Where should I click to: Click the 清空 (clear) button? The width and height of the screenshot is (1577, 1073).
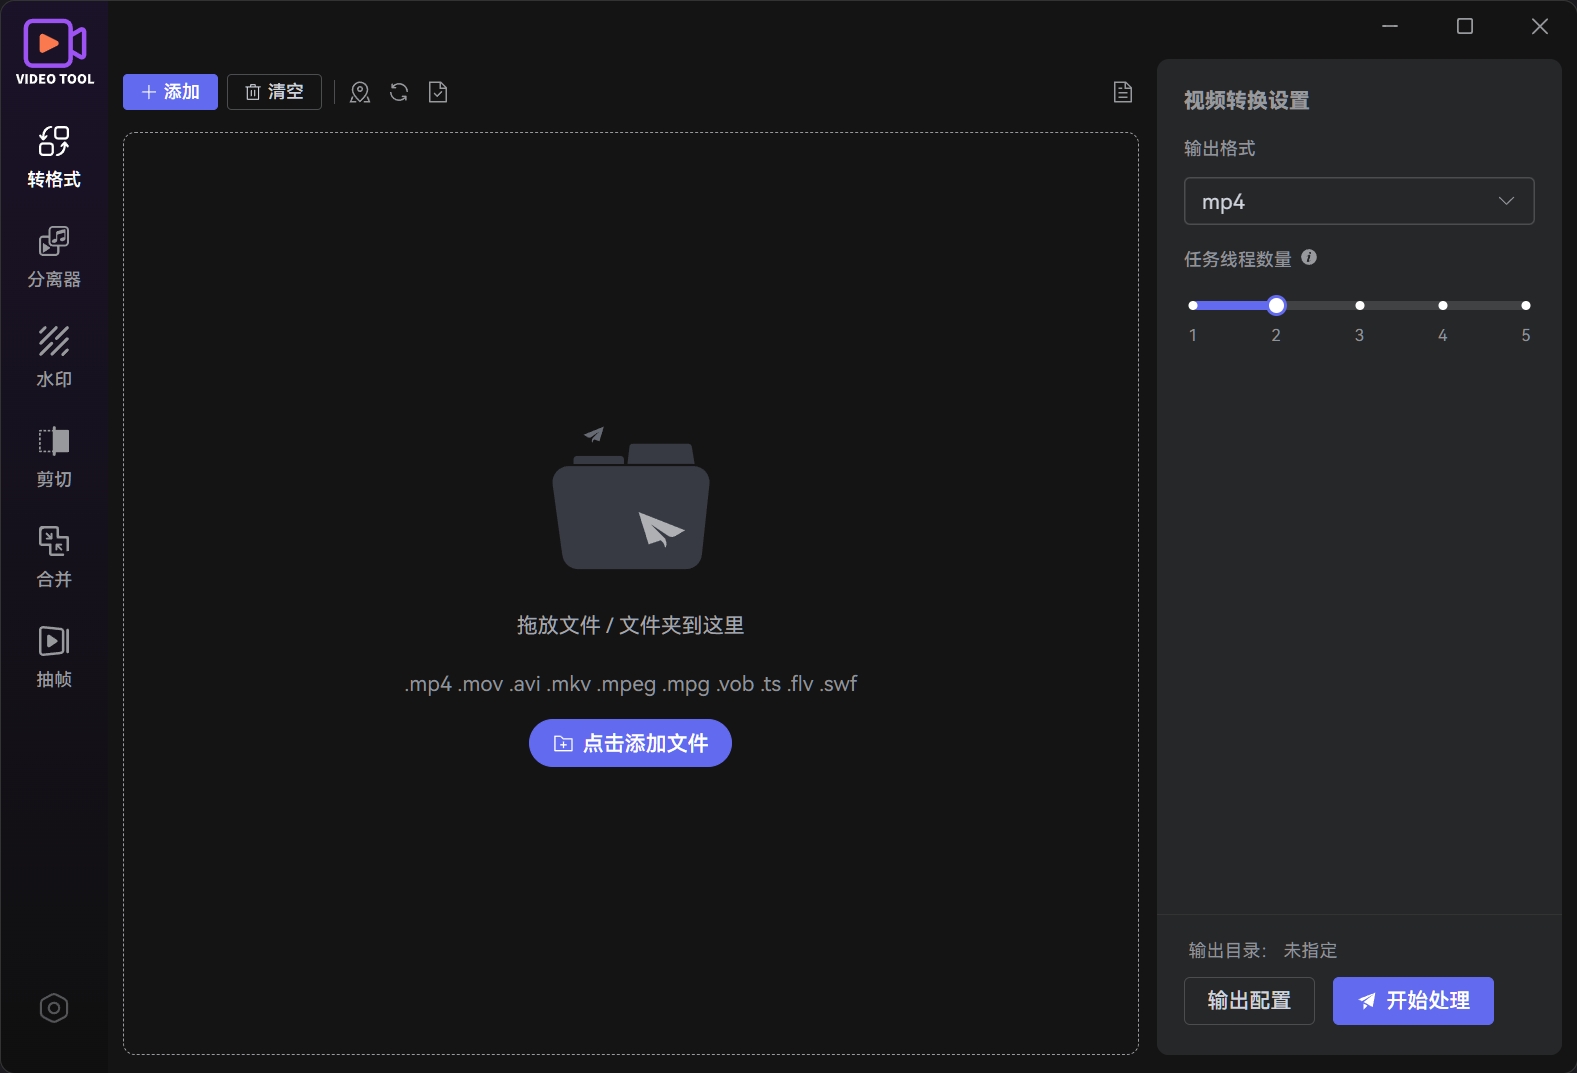(x=274, y=92)
